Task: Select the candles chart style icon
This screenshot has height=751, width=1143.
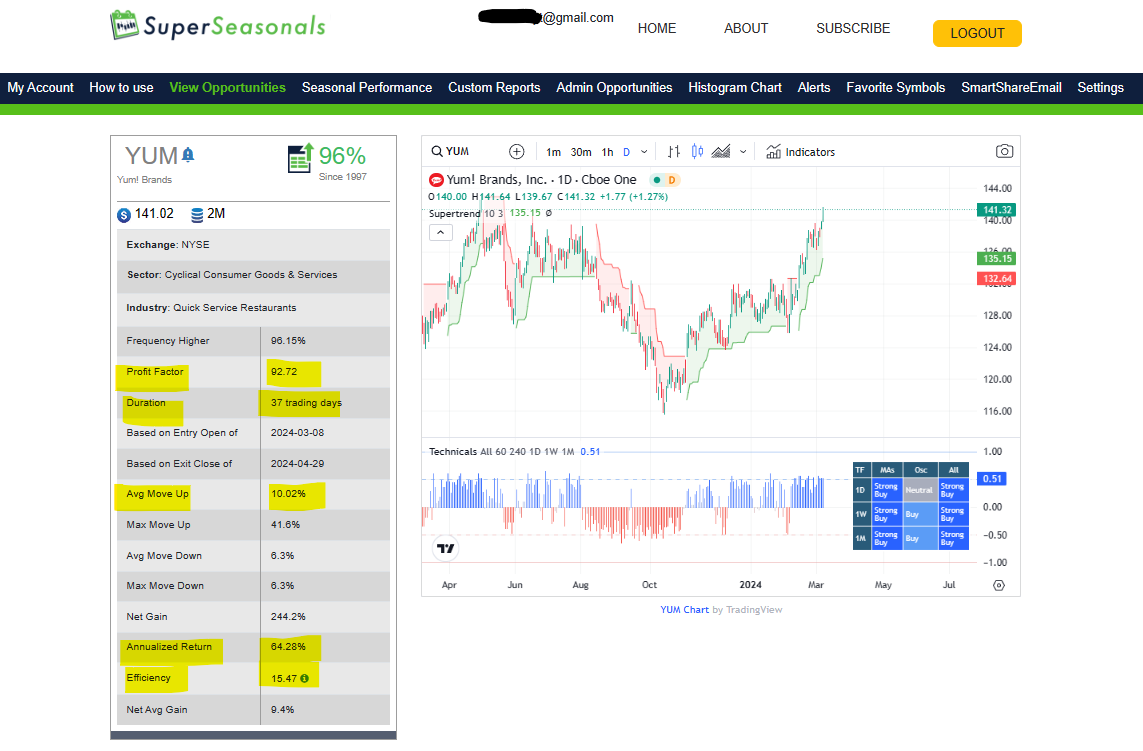Action: (697, 152)
